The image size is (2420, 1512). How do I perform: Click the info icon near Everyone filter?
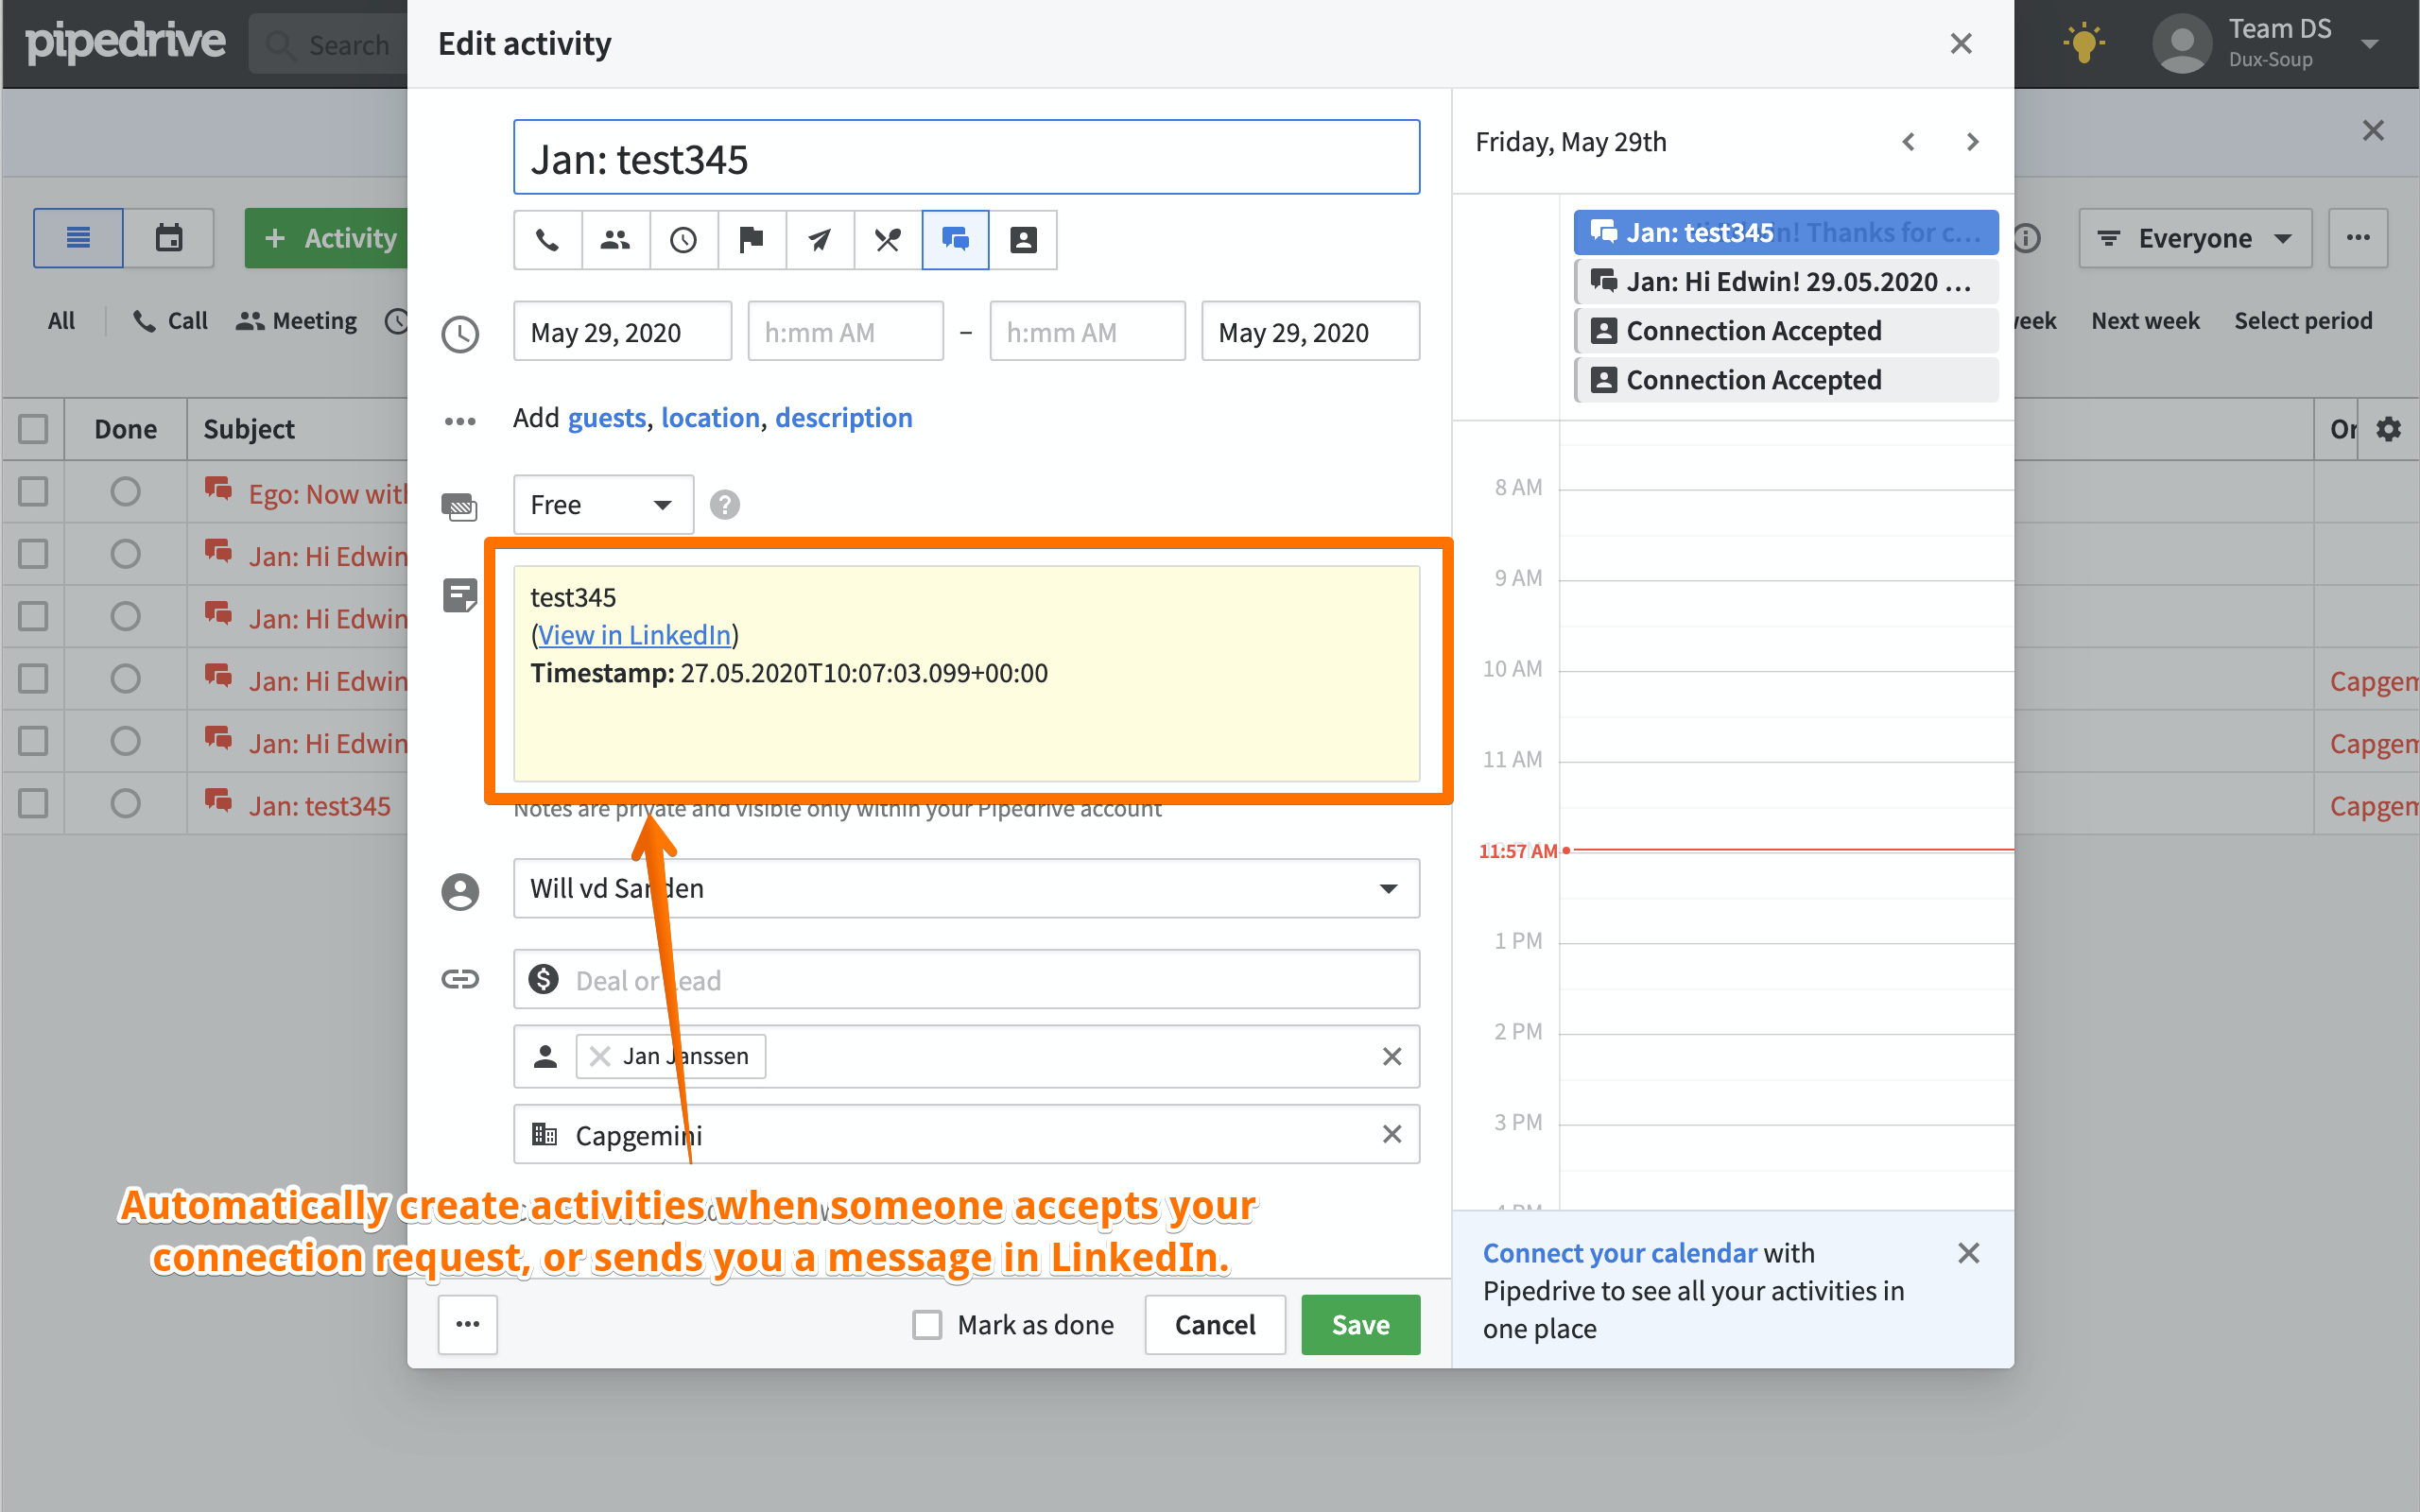point(2028,238)
